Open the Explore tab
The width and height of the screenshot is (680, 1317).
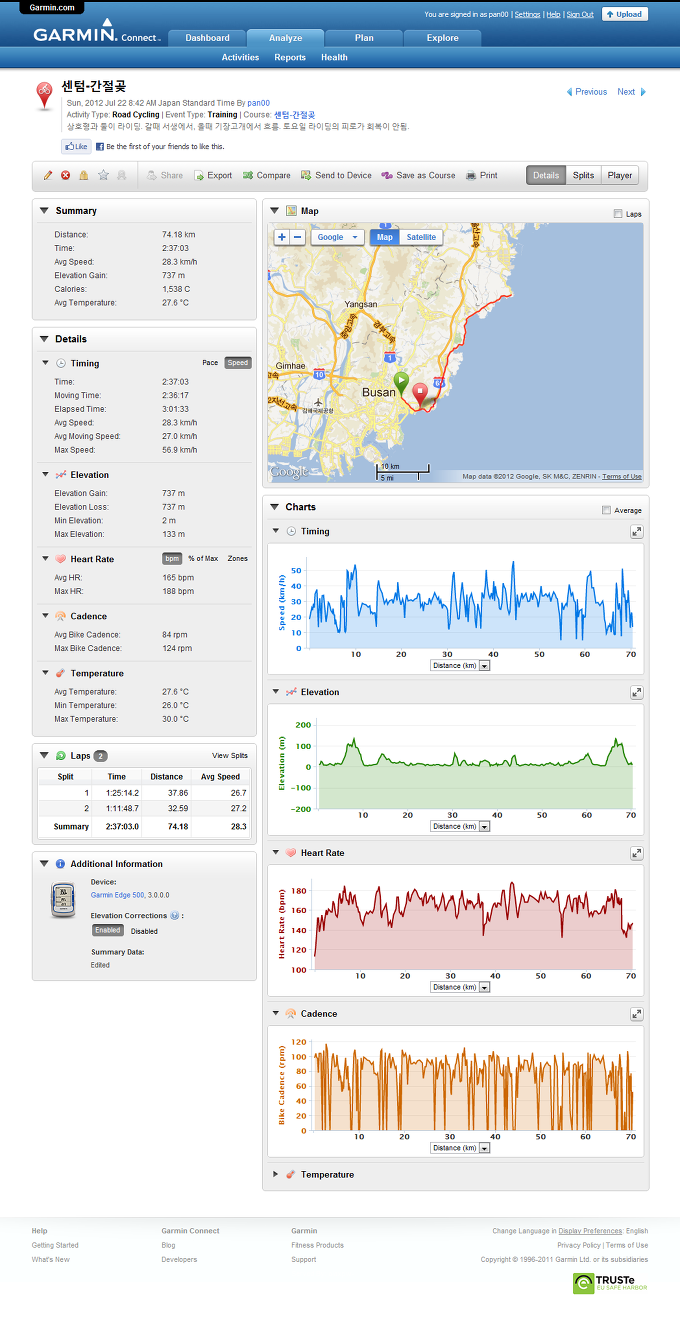pos(442,38)
